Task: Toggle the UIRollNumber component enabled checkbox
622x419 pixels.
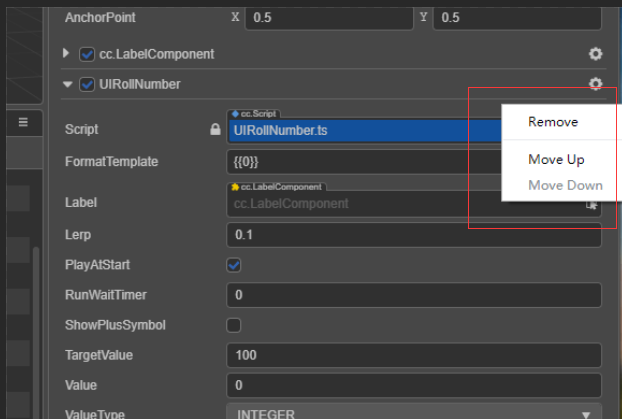Action: pyautogui.click(x=87, y=85)
